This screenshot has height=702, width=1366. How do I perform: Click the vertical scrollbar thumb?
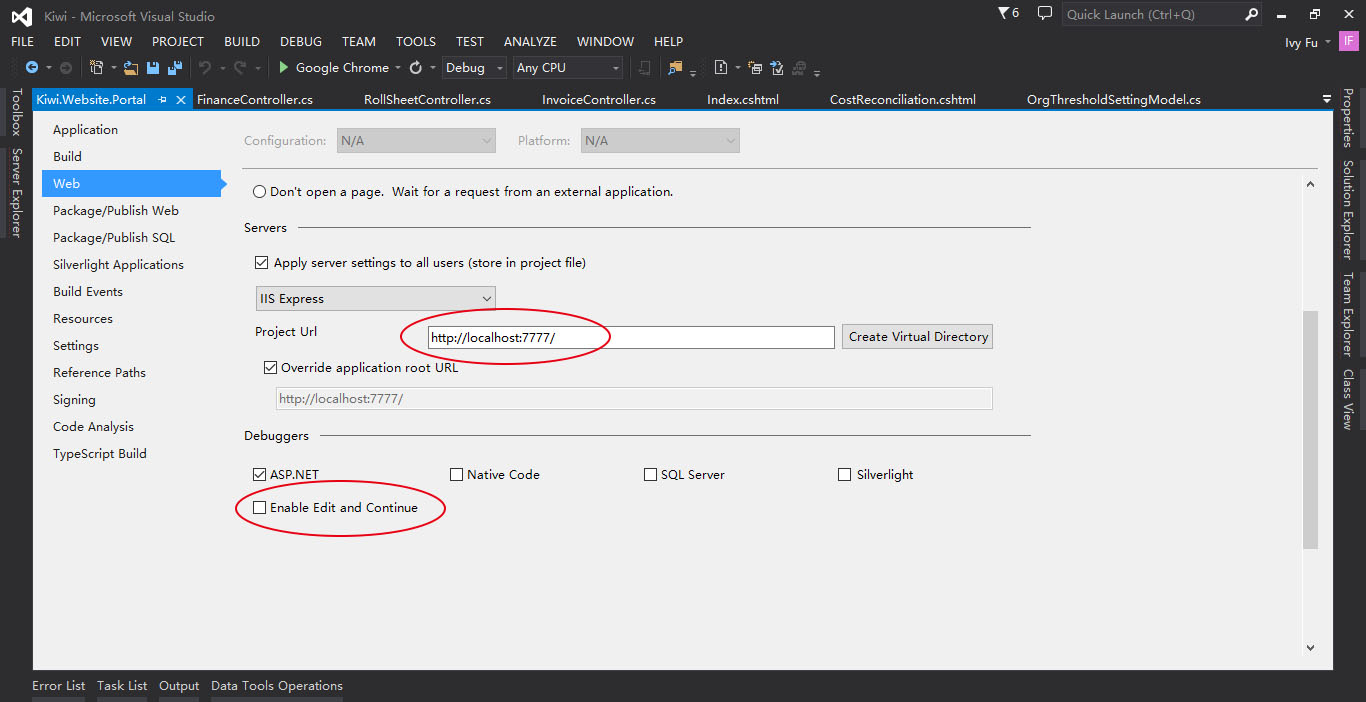(1311, 430)
